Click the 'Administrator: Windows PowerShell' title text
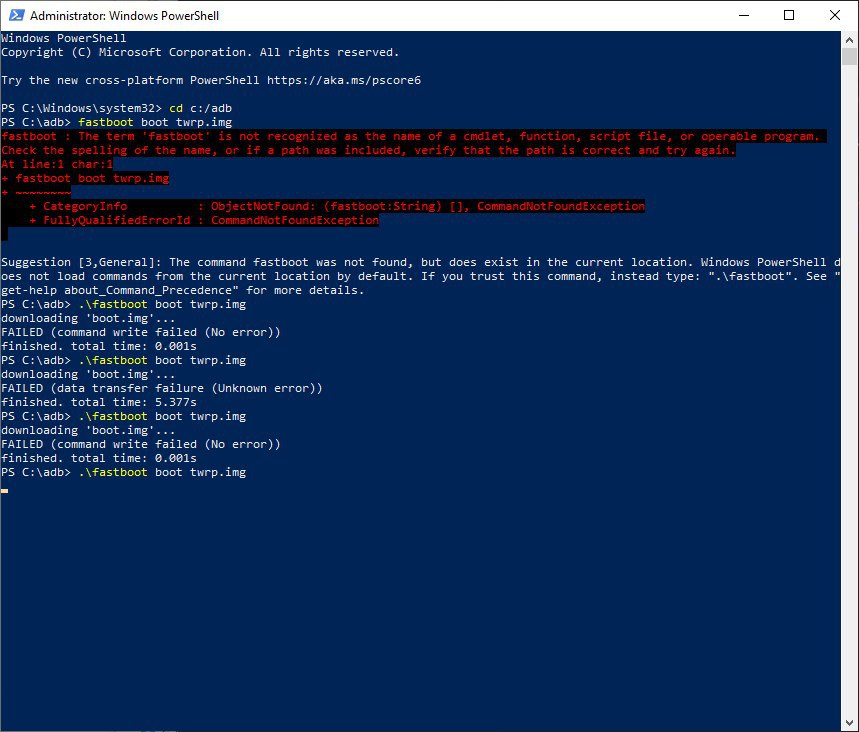 (124, 16)
